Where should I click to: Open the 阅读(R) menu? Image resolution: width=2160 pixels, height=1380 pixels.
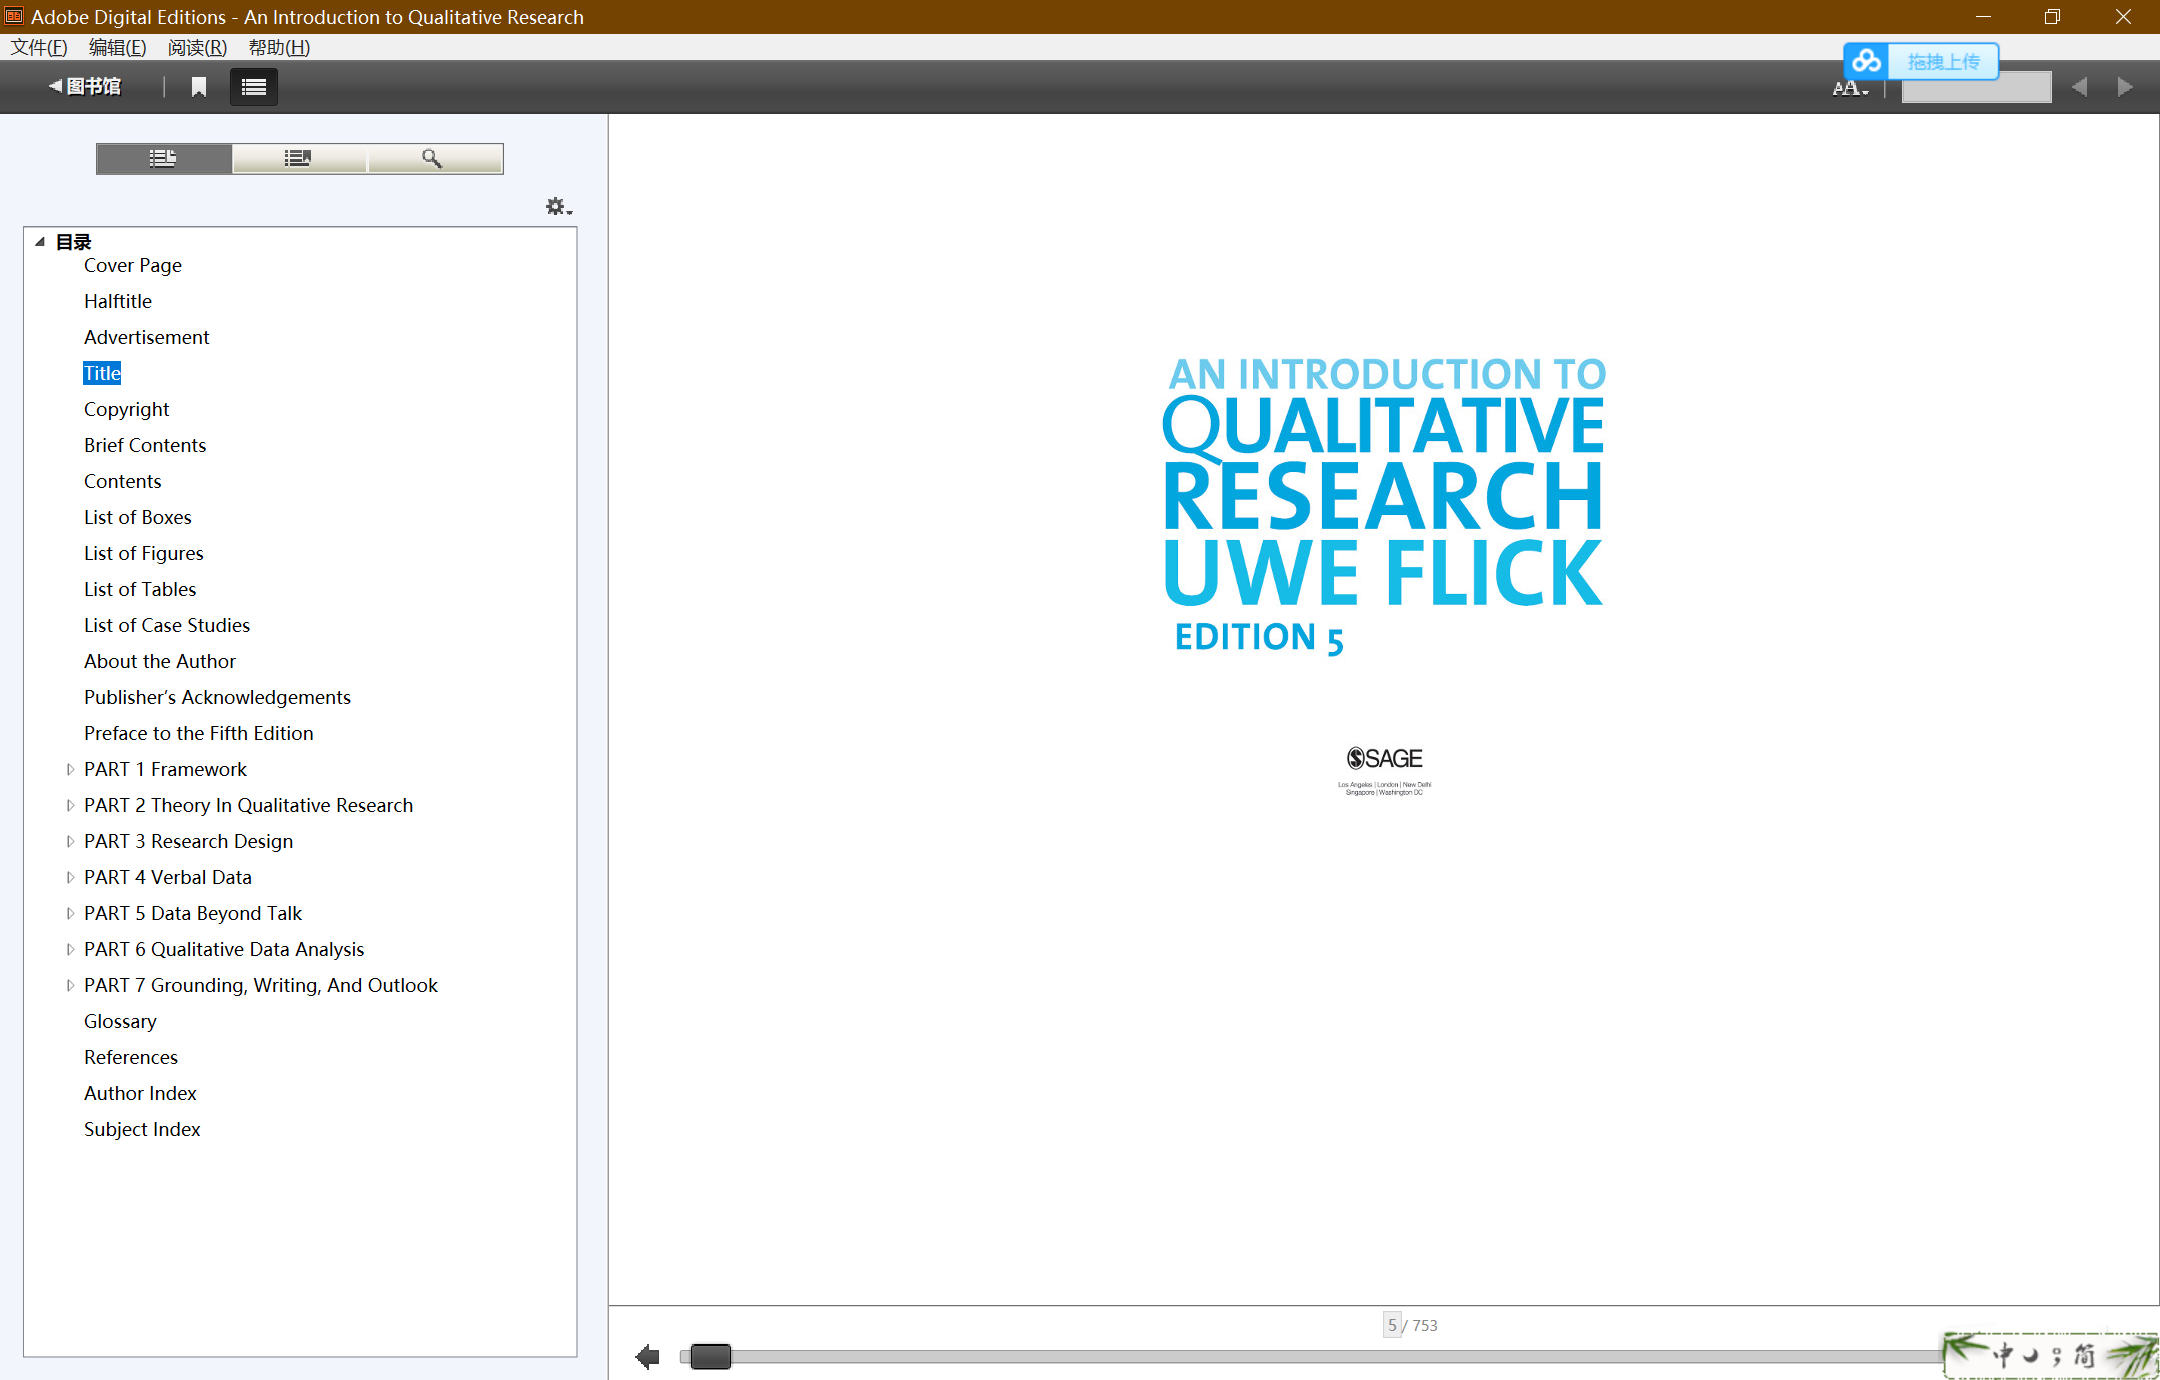tap(197, 47)
